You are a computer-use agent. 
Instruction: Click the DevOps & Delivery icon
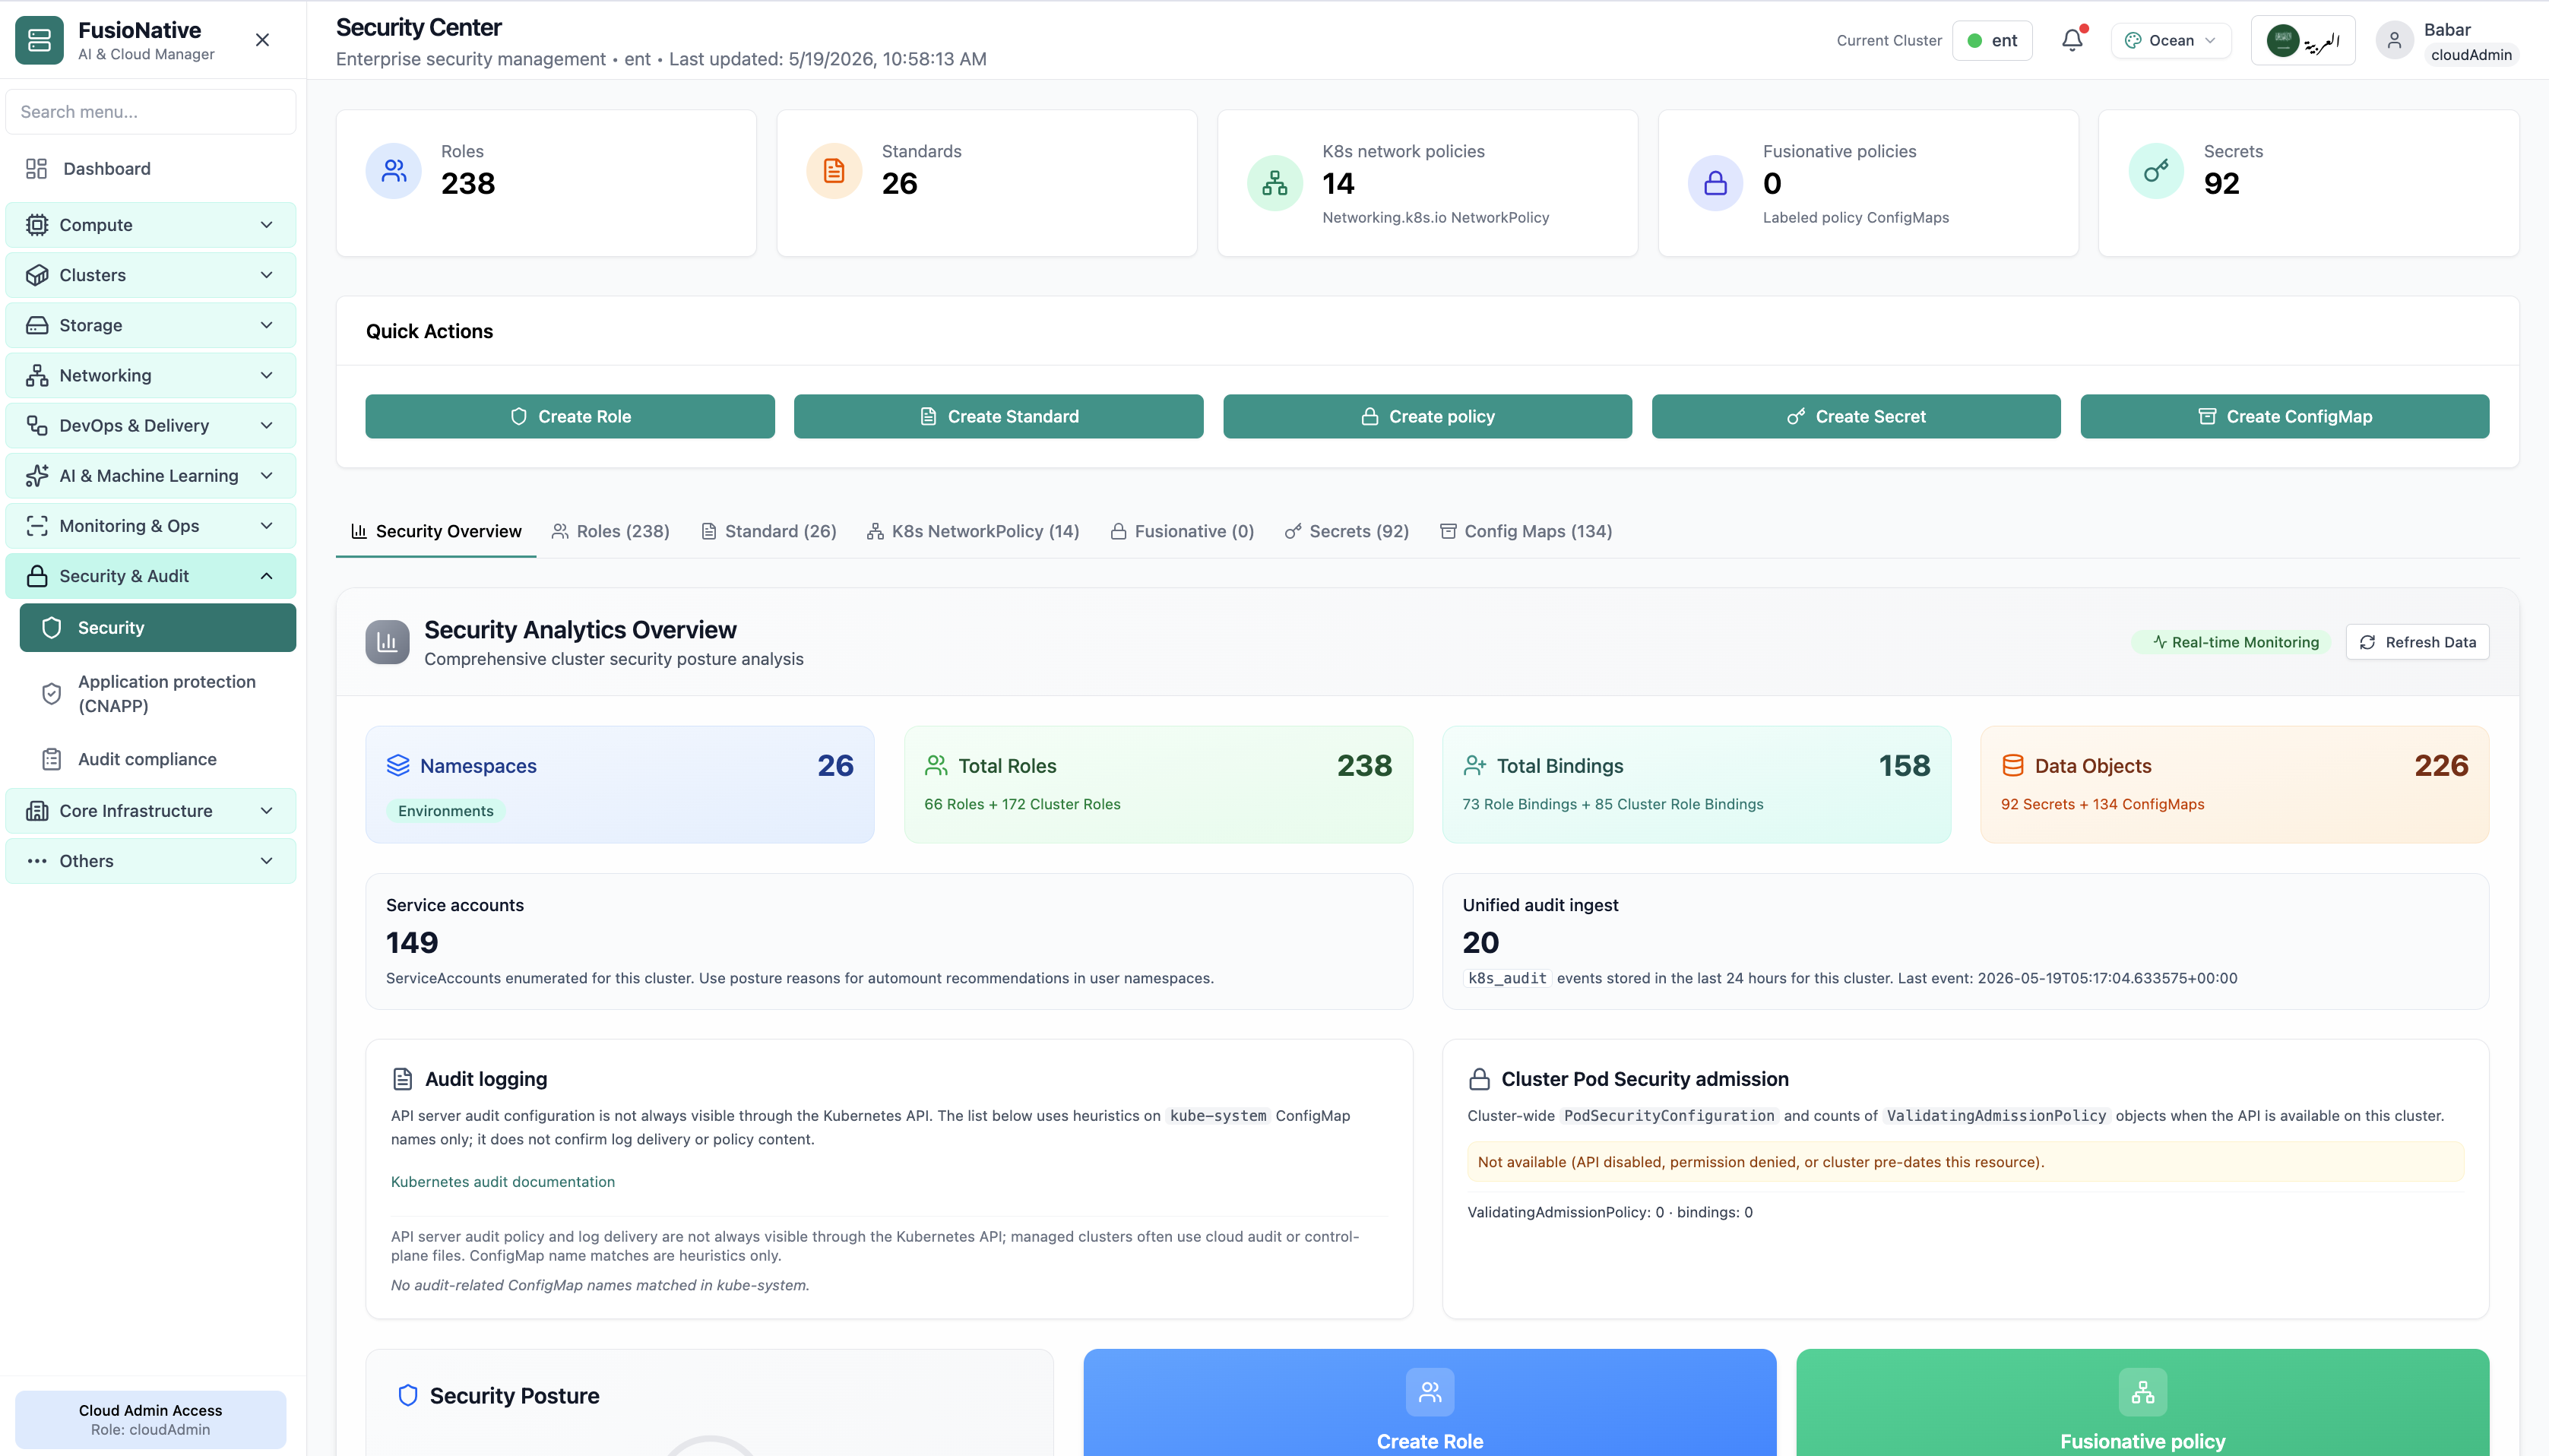point(37,426)
